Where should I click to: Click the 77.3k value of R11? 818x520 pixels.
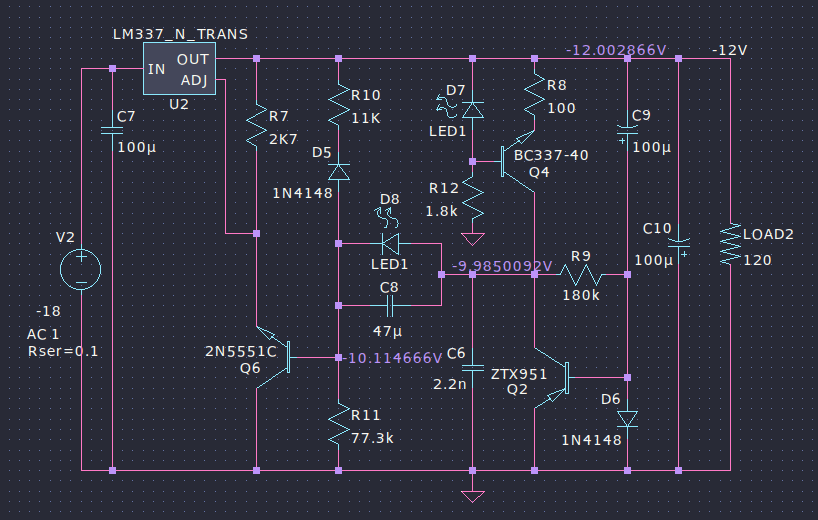pyautogui.click(x=372, y=438)
